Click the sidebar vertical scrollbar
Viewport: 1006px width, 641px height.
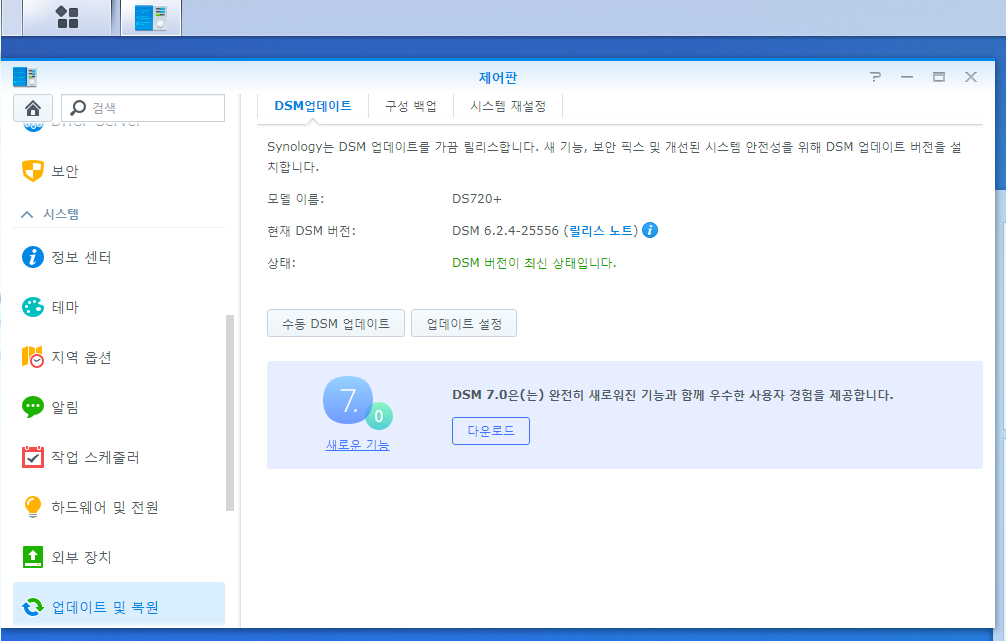click(x=230, y=413)
